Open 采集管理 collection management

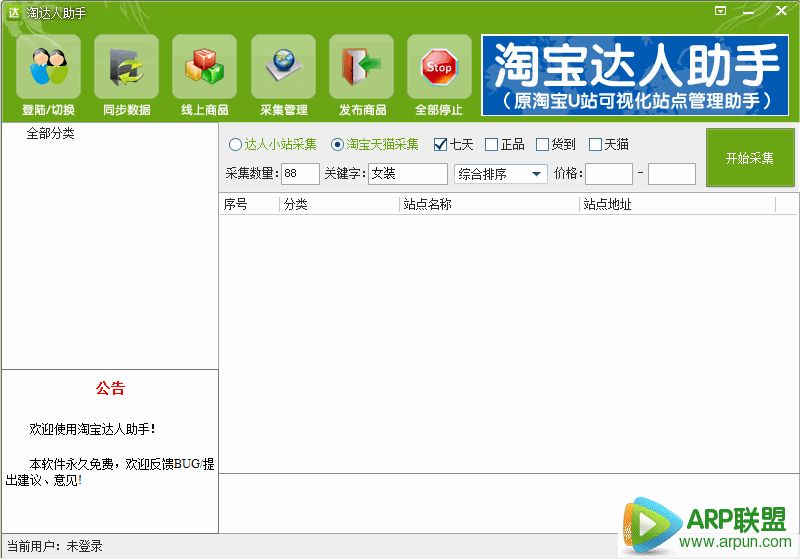[283, 70]
